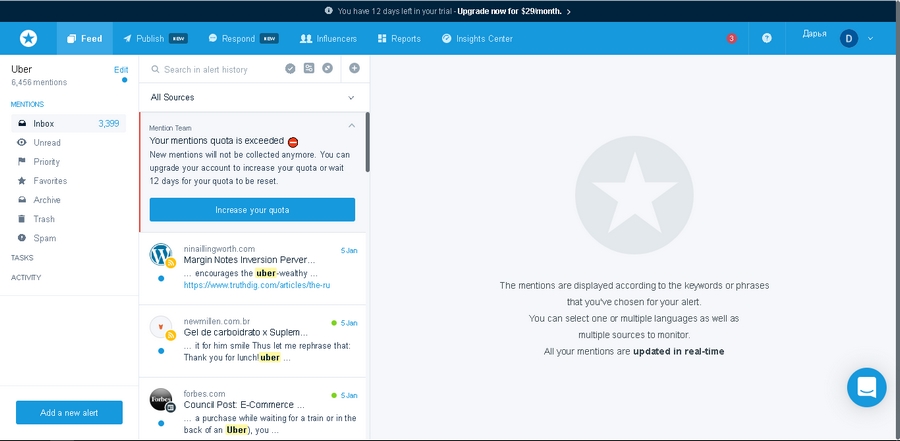Toggle unread dot on newmillen.com.br mention

point(161,351)
